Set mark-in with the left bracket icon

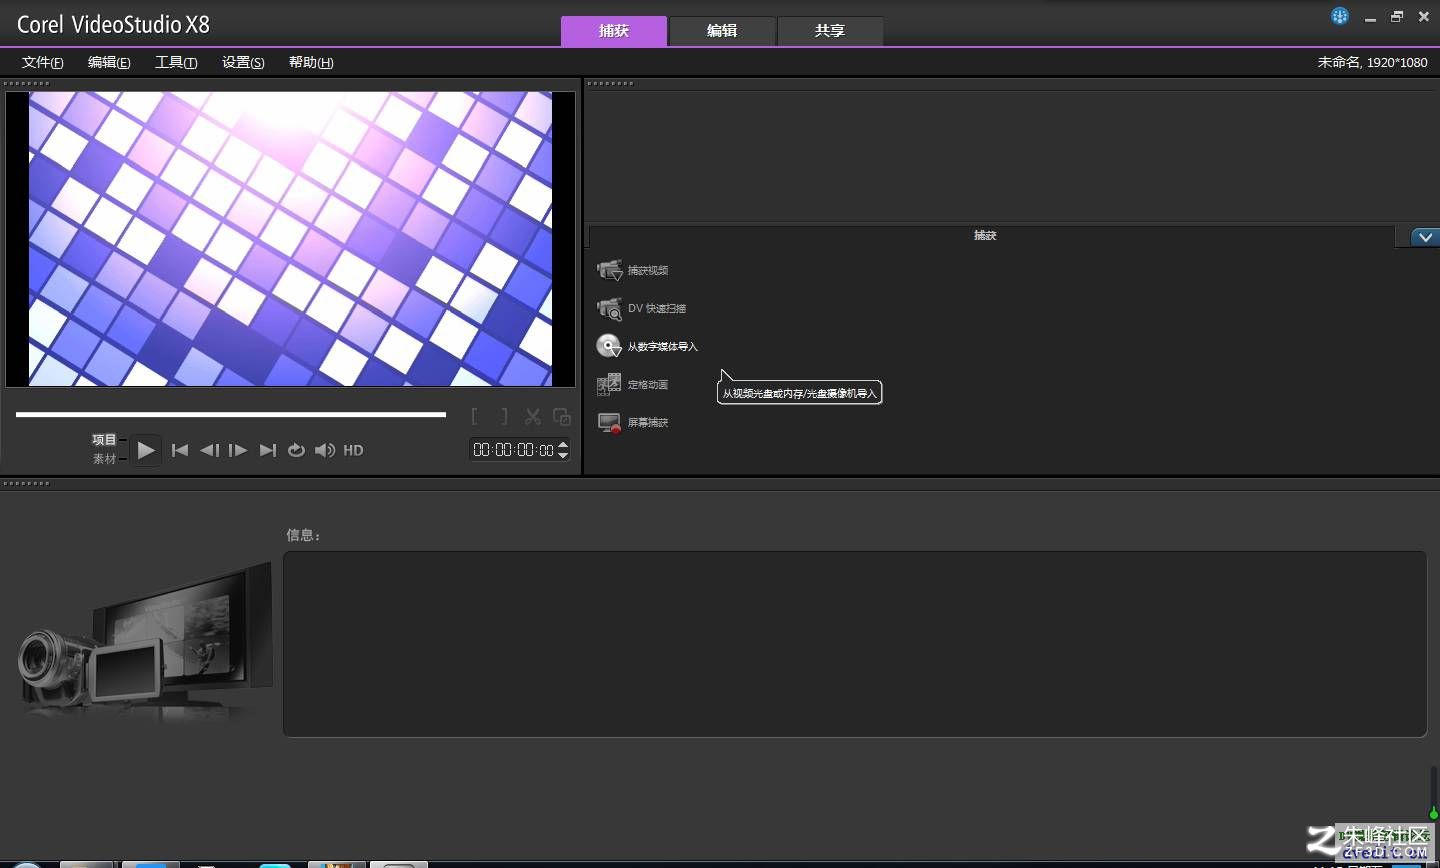(475, 416)
